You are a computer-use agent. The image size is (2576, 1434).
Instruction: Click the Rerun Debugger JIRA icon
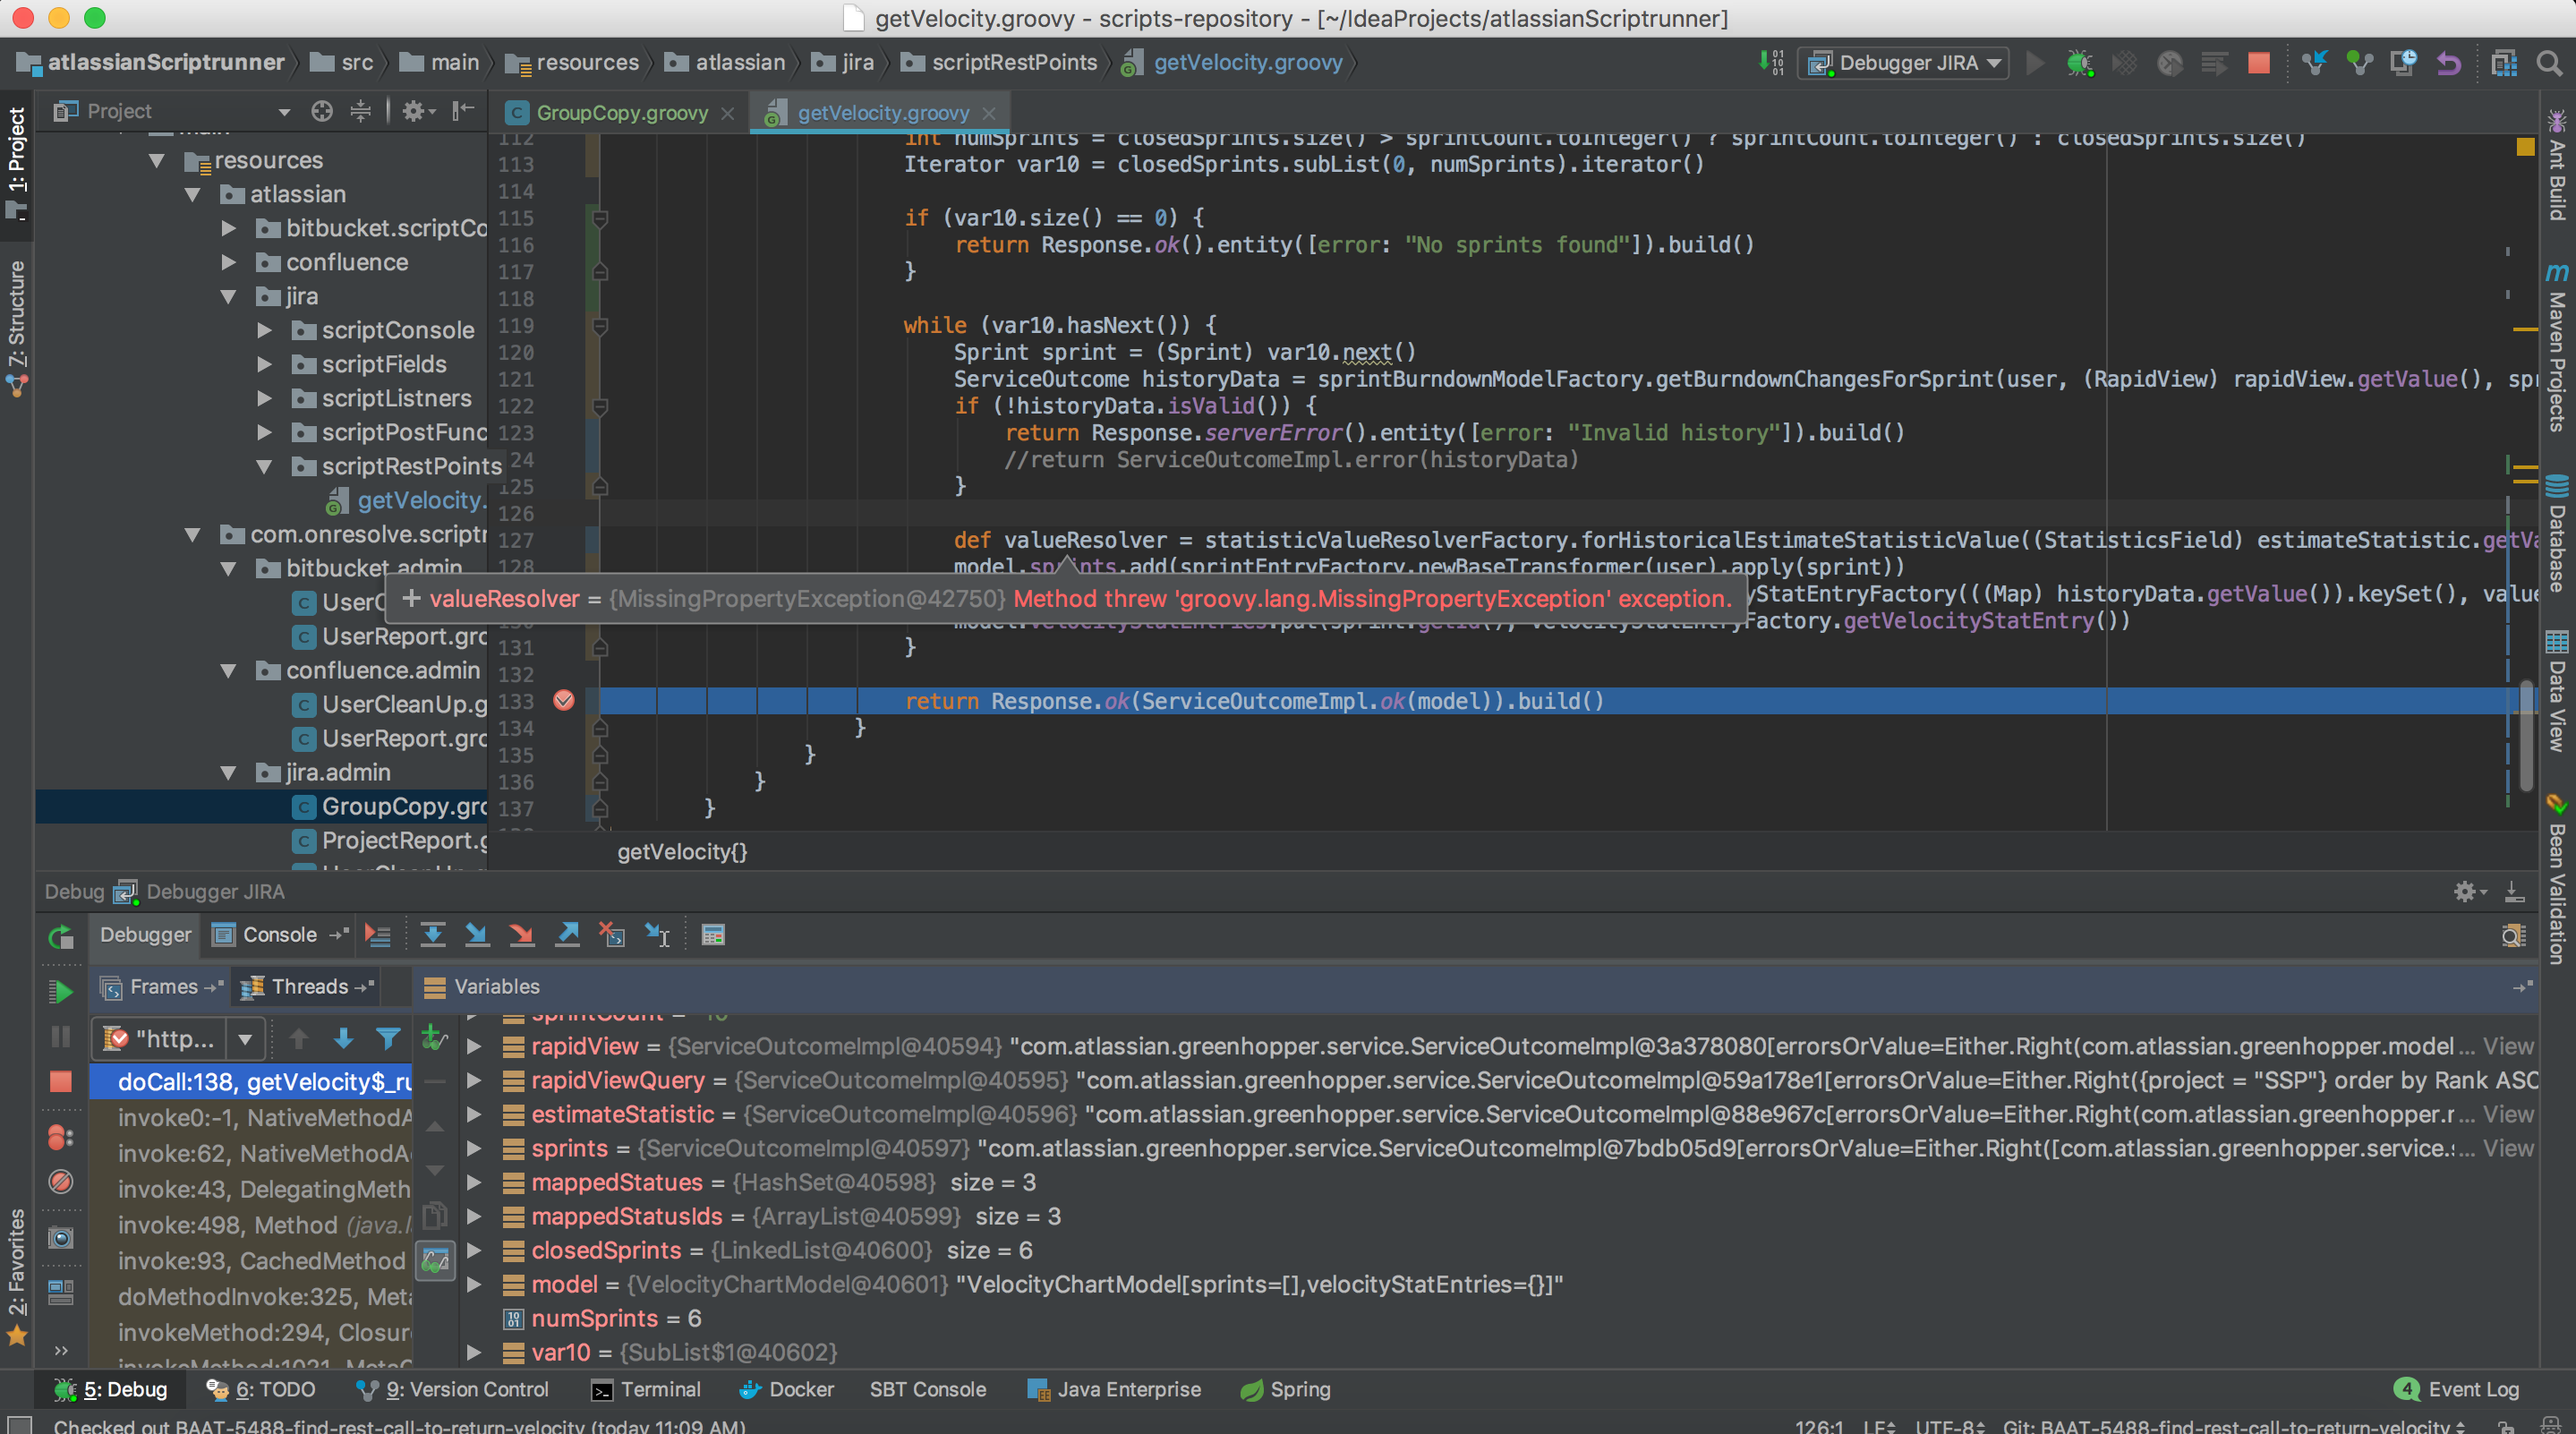click(60, 937)
